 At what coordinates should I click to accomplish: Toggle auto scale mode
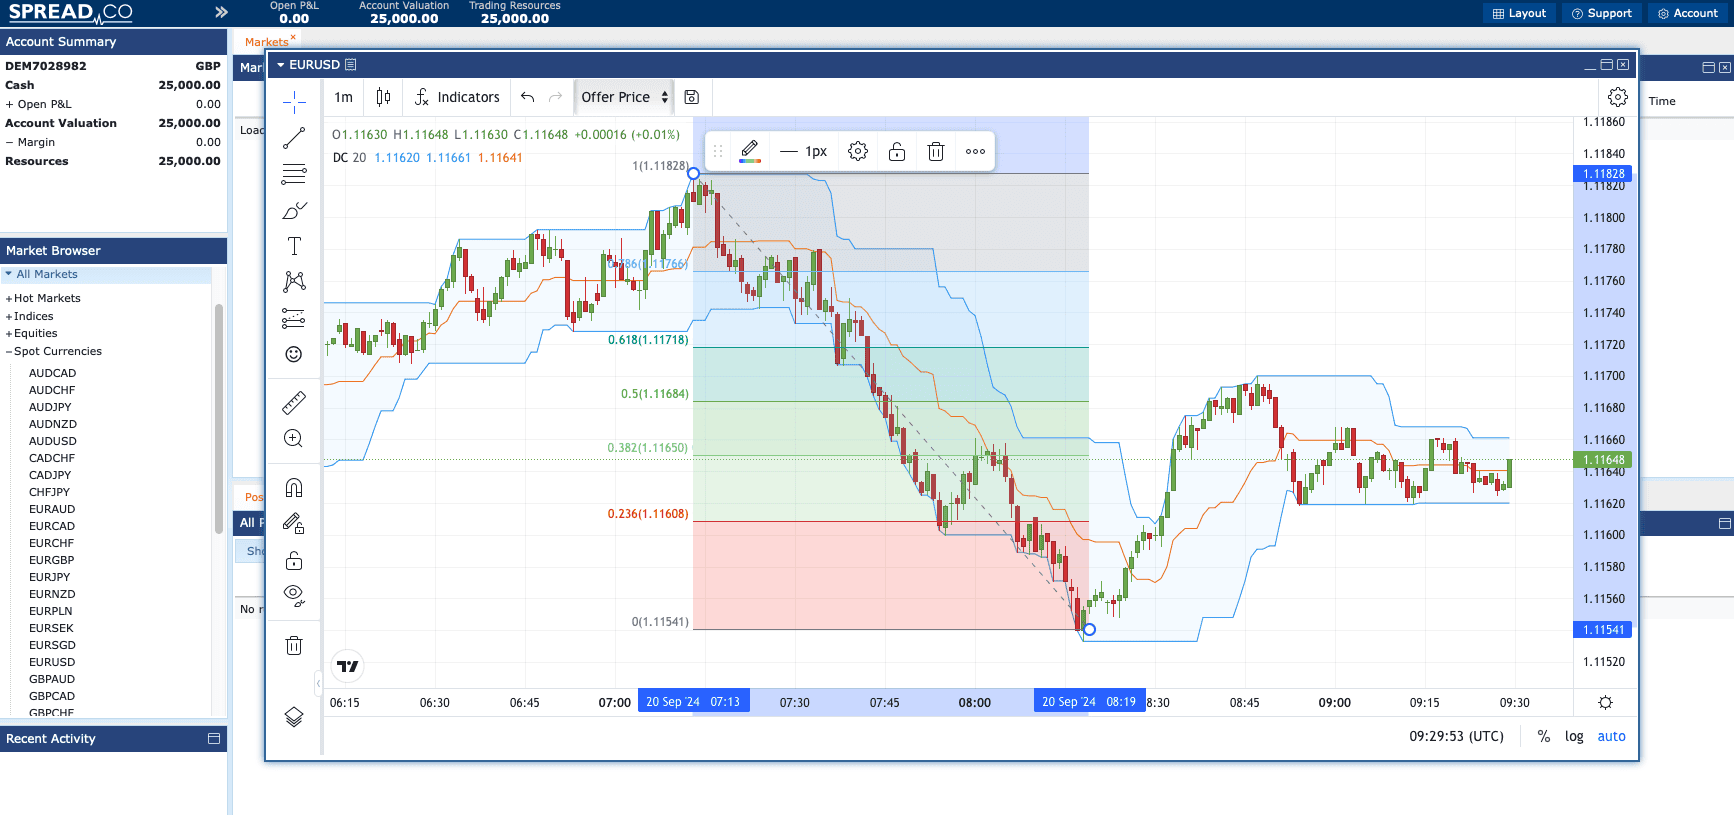tap(1611, 736)
